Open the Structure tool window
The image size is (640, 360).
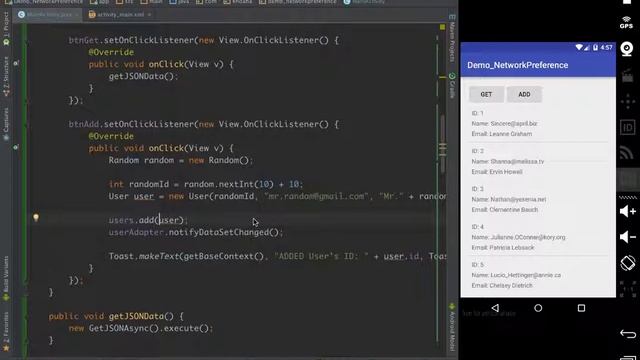click(6, 77)
